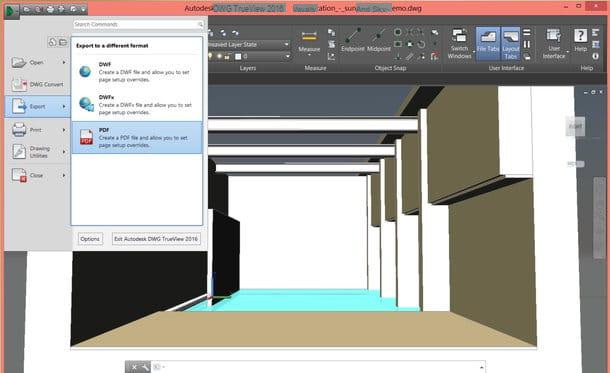Click the parallel lines snap icon
The width and height of the screenshot is (610, 373).
(x=410, y=57)
